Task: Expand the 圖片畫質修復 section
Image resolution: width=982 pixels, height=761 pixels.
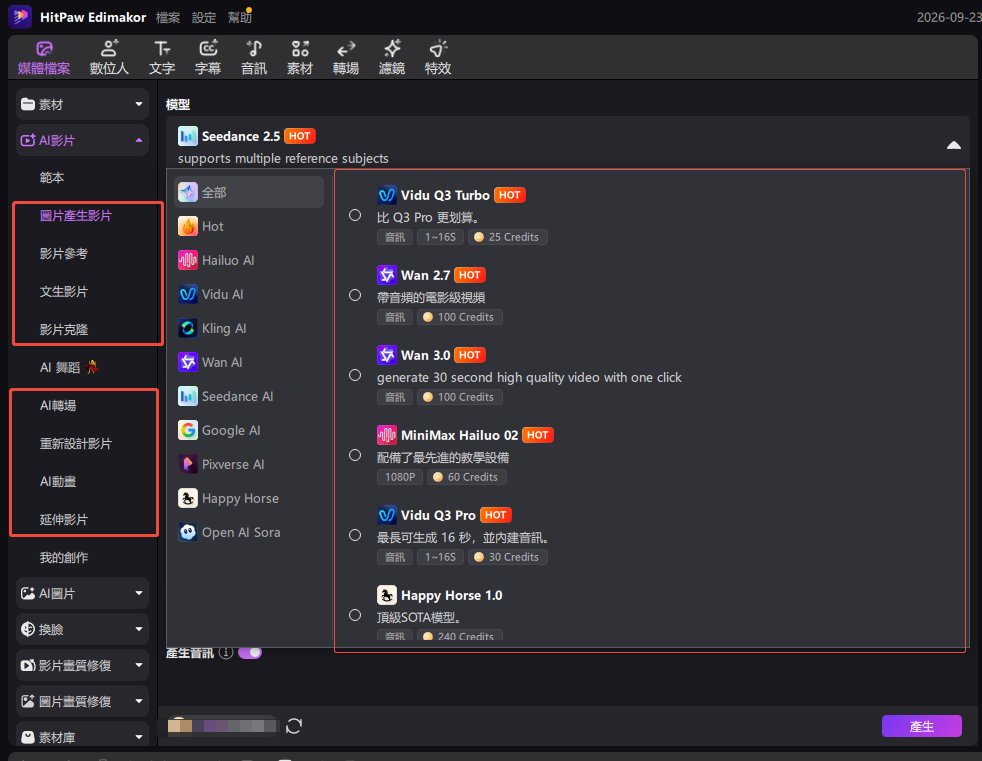Action: [x=83, y=701]
